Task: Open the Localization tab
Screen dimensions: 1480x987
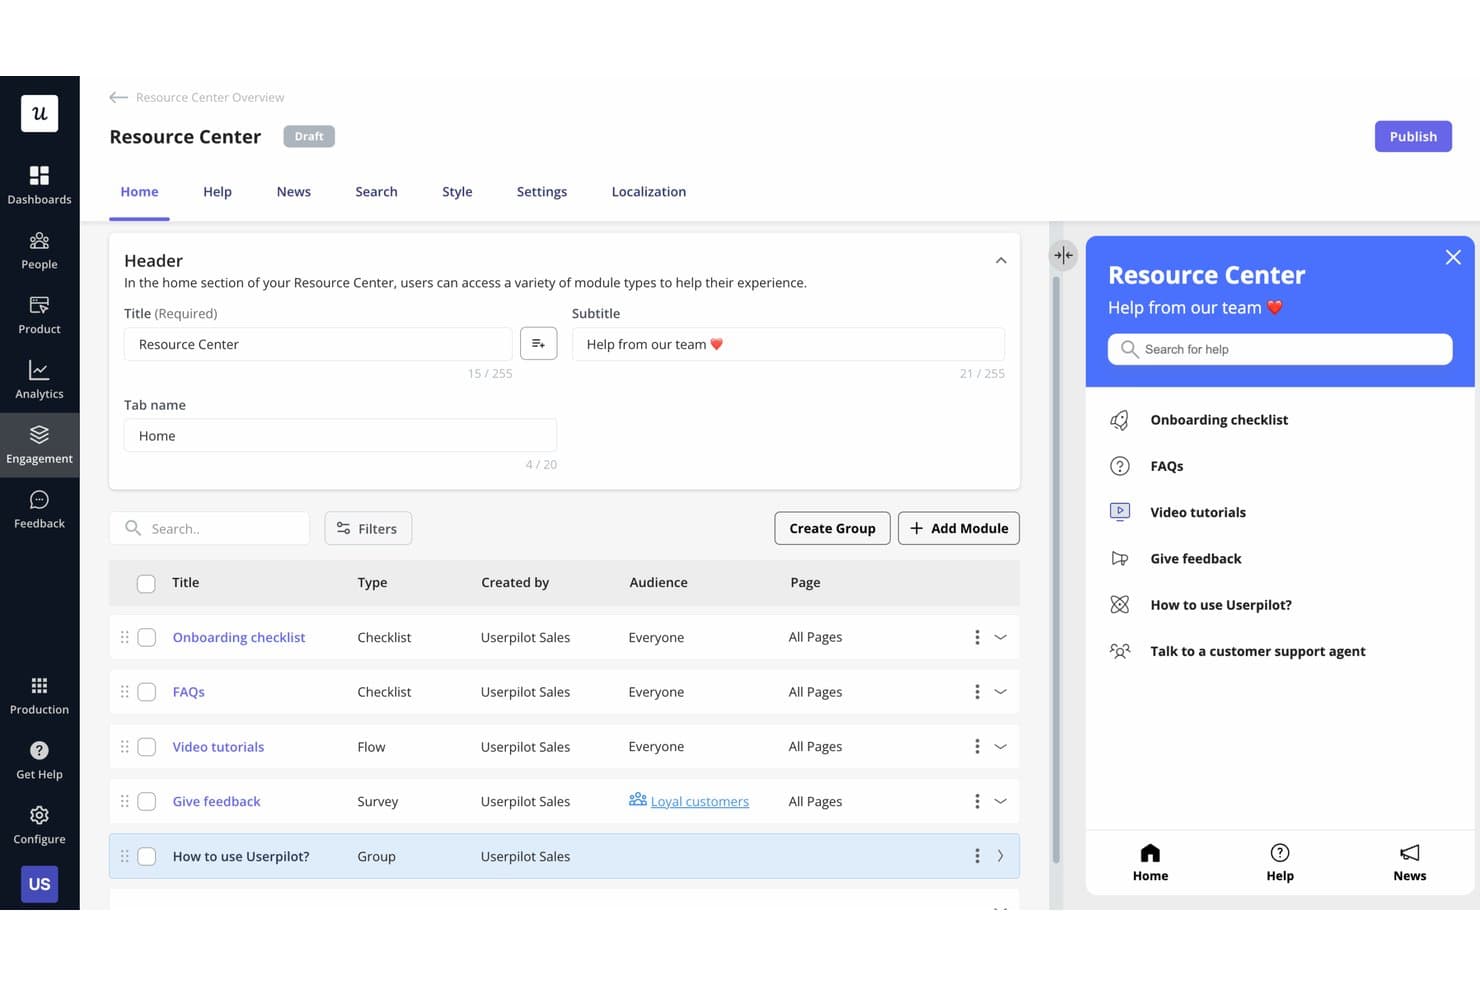Action: click(x=649, y=192)
